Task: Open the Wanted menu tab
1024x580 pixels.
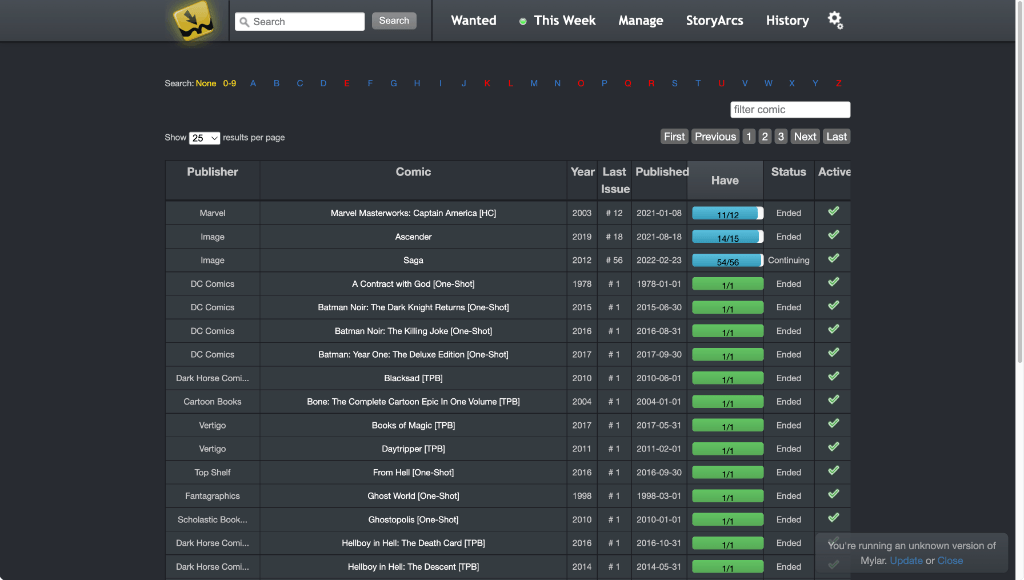Action: [473, 20]
